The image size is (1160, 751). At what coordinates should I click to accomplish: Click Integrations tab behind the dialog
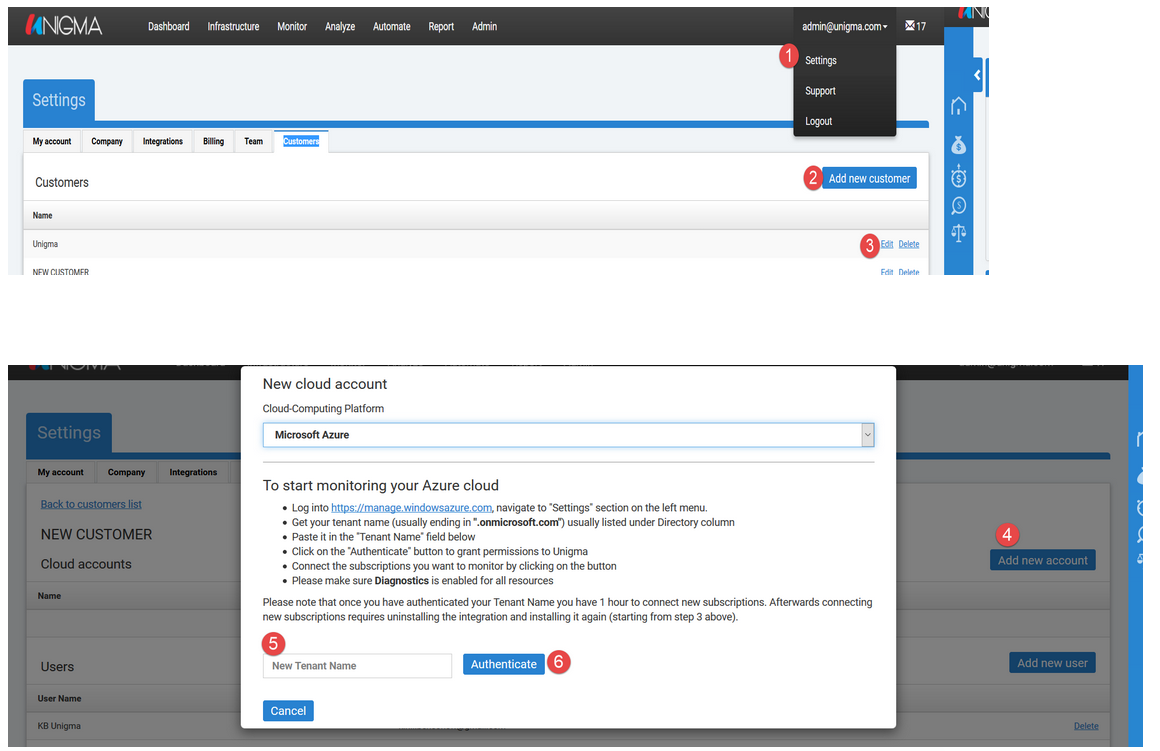(x=193, y=472)
